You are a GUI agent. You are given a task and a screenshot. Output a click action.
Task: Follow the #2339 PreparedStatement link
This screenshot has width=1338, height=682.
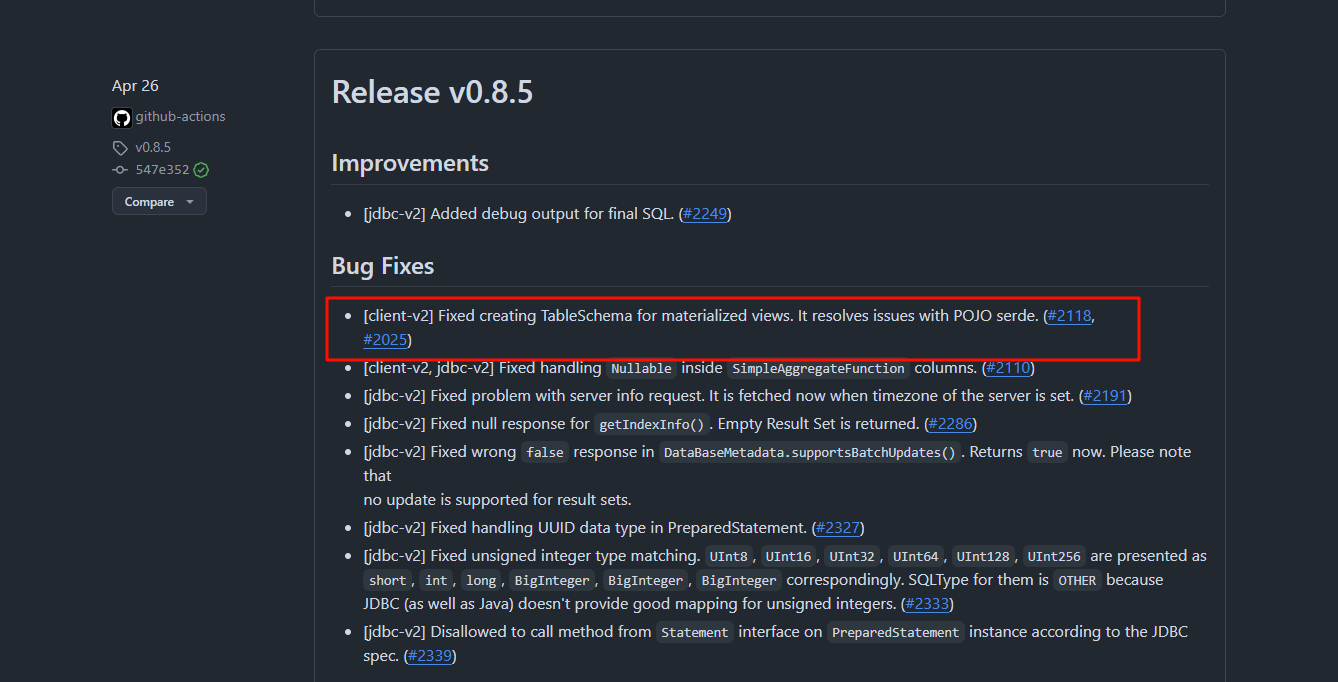[430, 656]
